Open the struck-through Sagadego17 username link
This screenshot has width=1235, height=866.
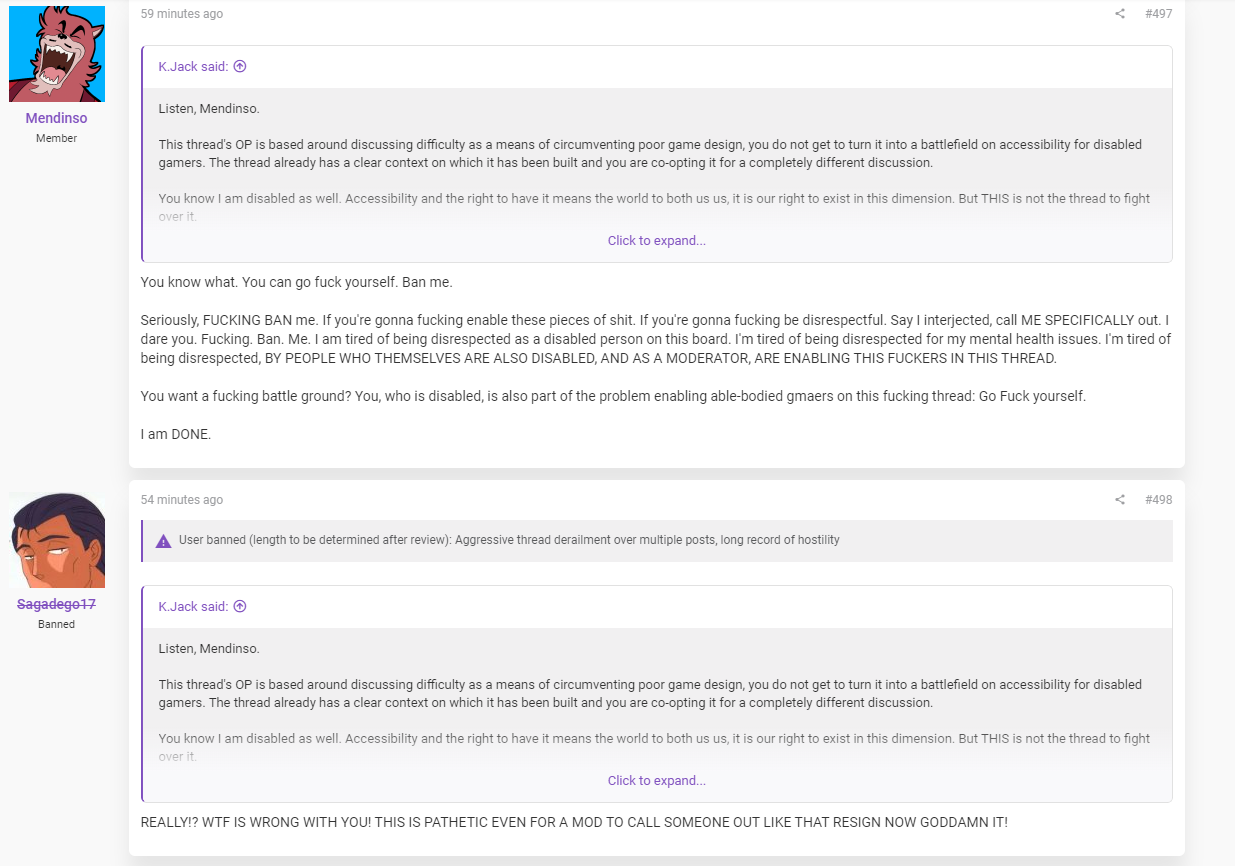pyautogui.click(x=56, y=604)
